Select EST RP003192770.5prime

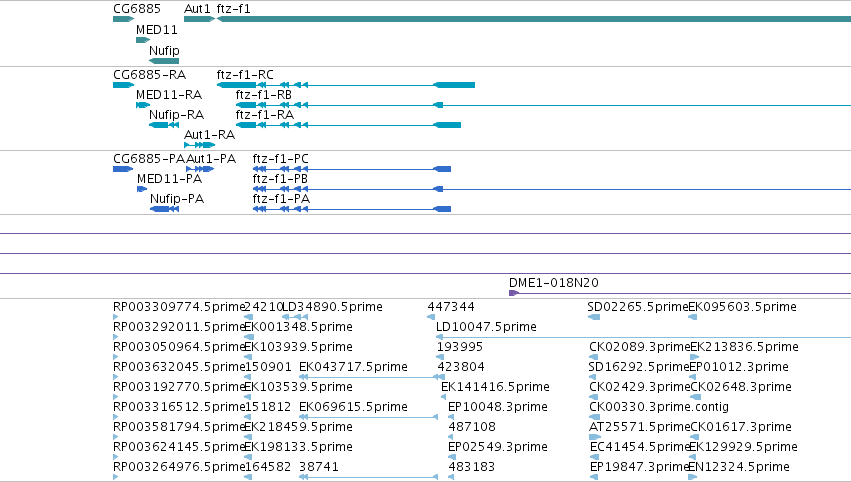tap(179, 387)
